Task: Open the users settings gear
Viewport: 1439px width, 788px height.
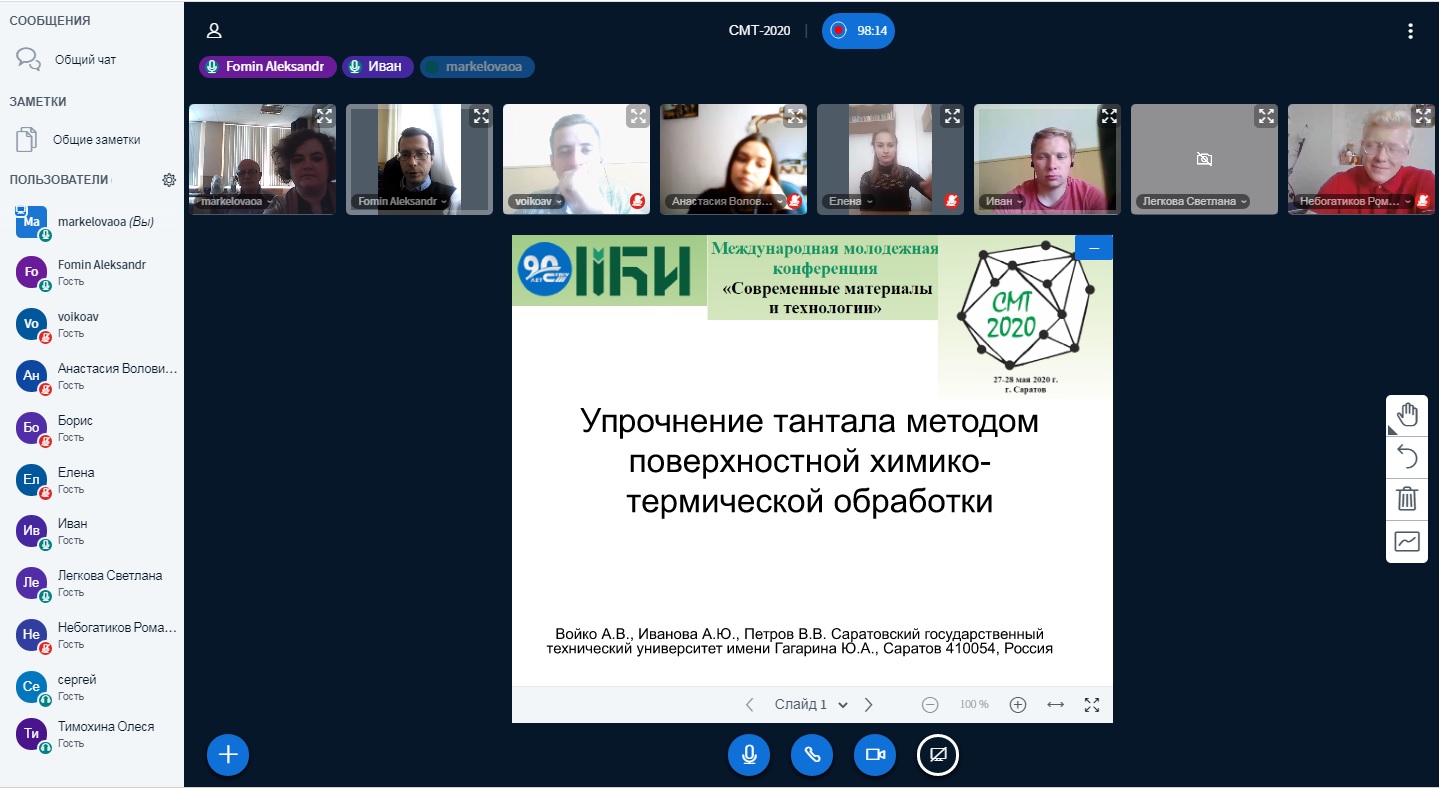Action: point(169,180)
